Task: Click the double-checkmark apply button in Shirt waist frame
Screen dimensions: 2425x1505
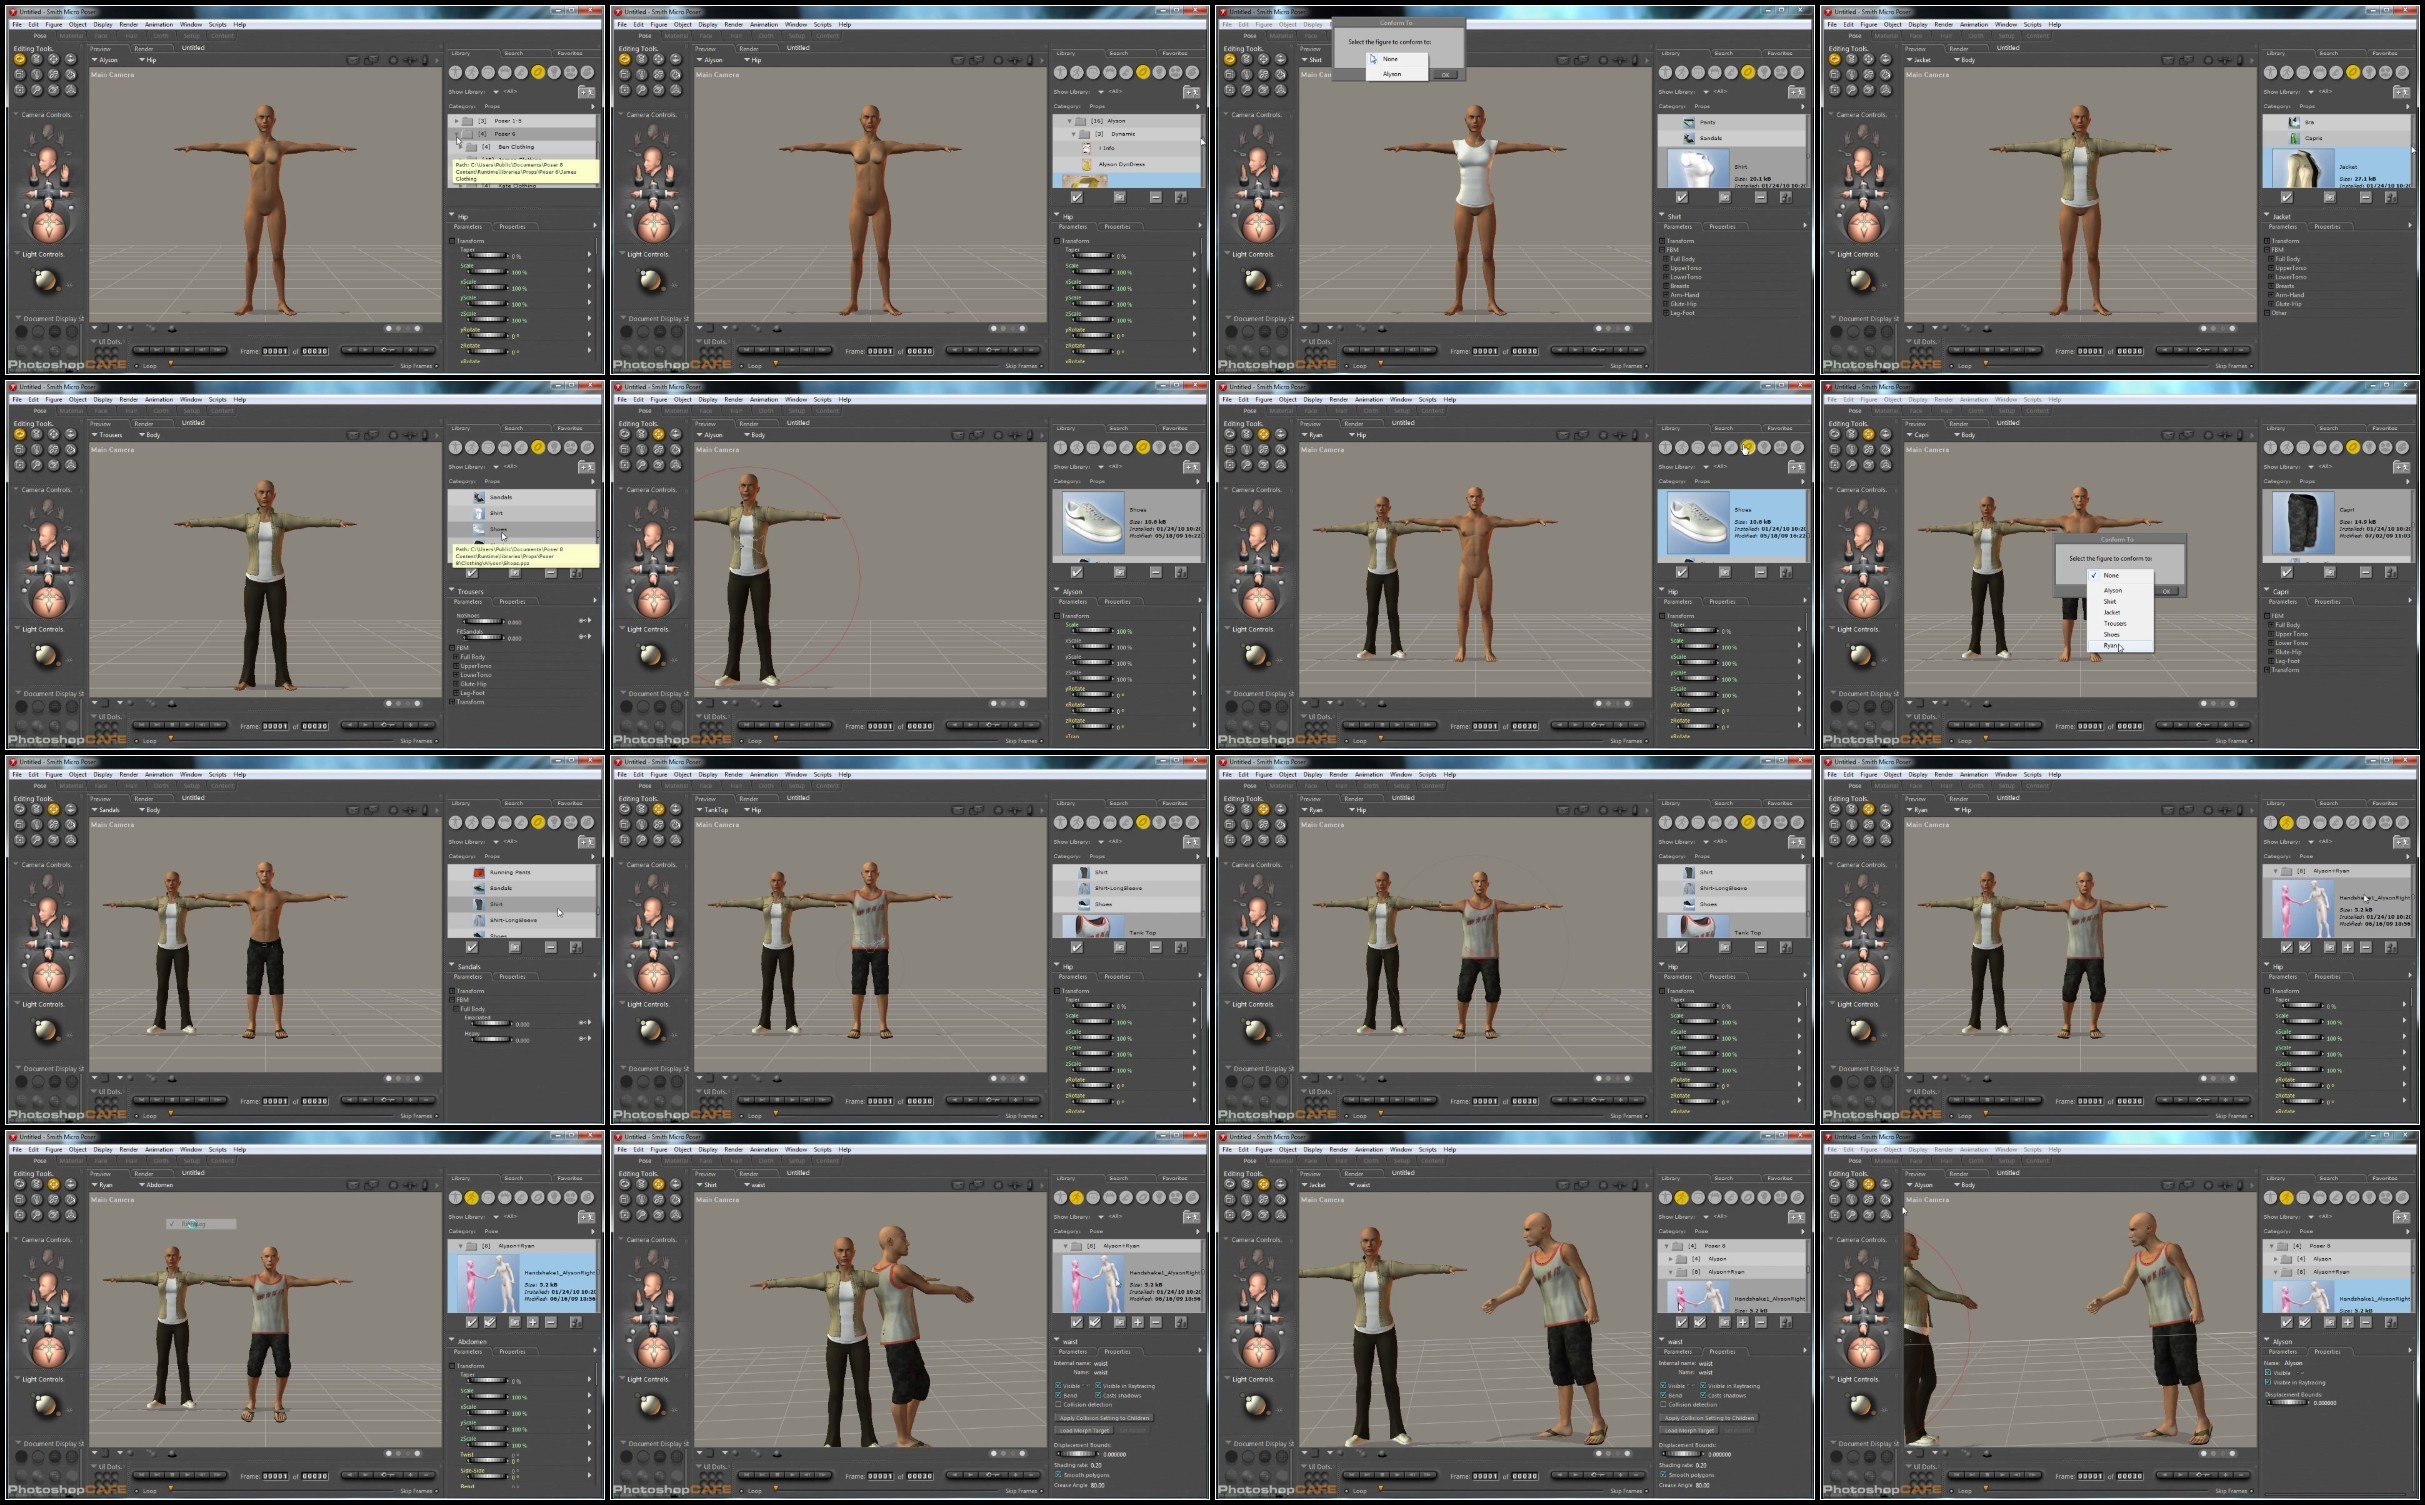Action: (x=1095, y=1322)
